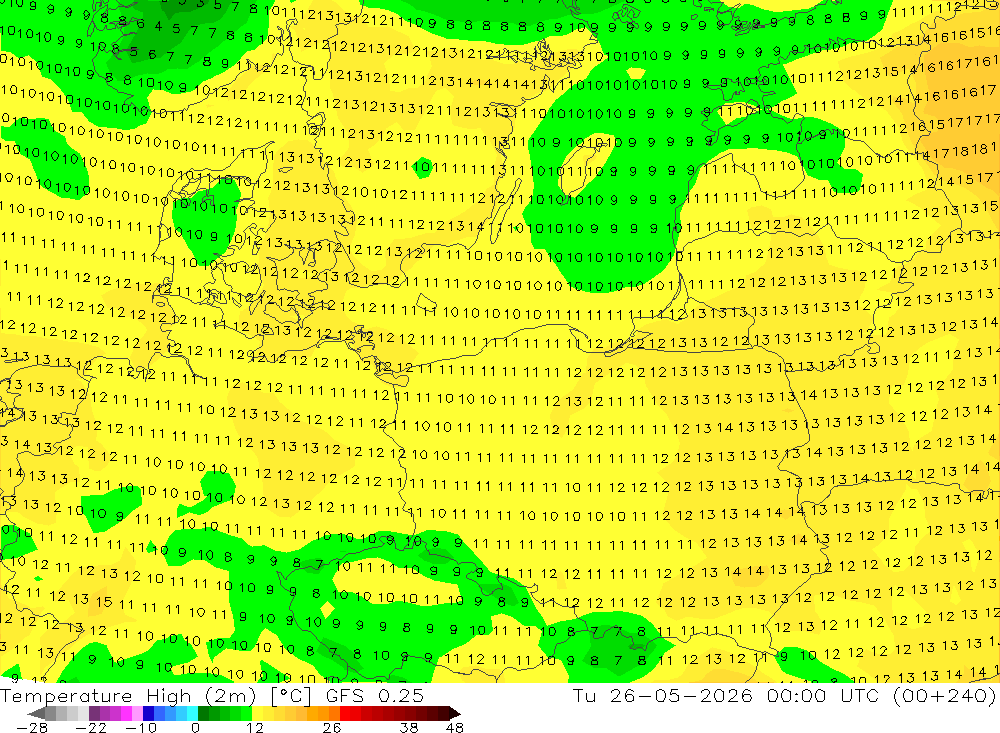Click the '0' legend scale label

pyautogui.click(x=195, y=727)
